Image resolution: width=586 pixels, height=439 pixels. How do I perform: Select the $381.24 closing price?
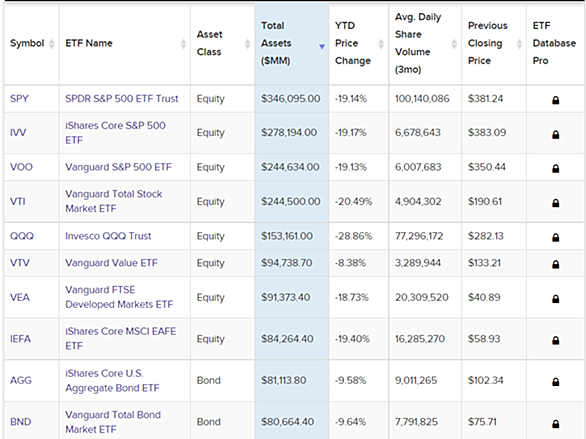pyautogui.click(x=485, y=99)
